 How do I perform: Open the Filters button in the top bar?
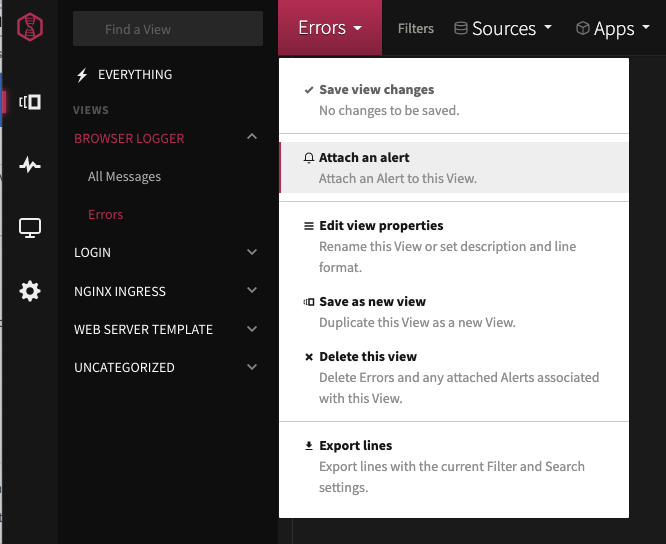415,28
